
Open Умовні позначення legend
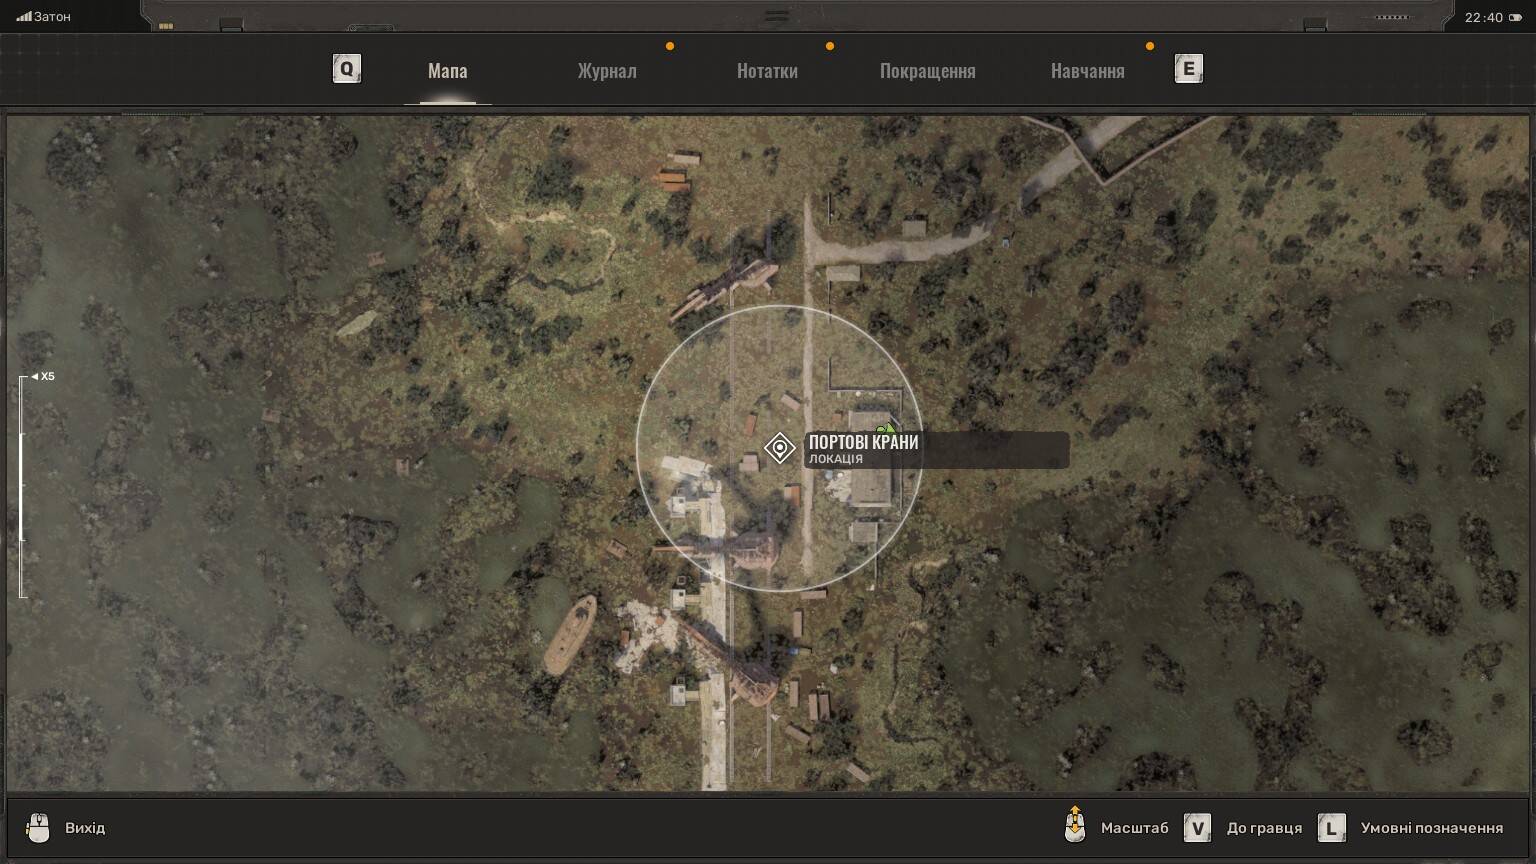pyautogui.click(x=1431, y=828)
